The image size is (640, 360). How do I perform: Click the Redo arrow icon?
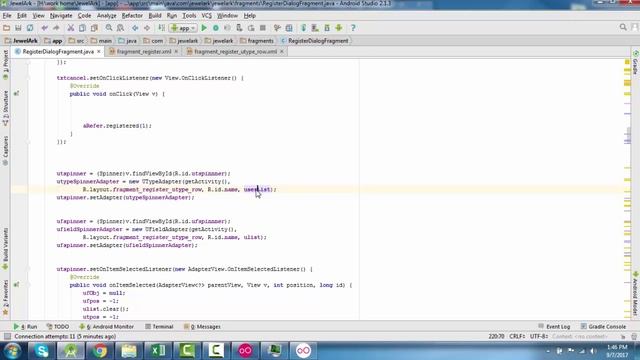pyautogui.click(x=56, y=28)
